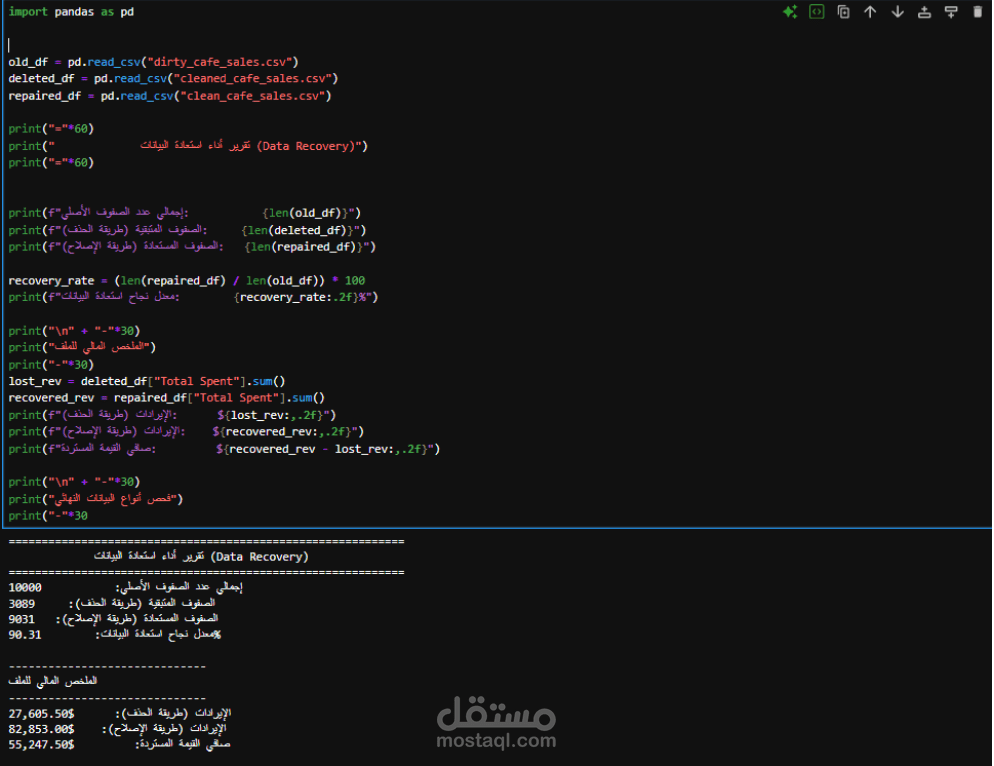Click the 'lost_rev = deleted_df' line

147,381
